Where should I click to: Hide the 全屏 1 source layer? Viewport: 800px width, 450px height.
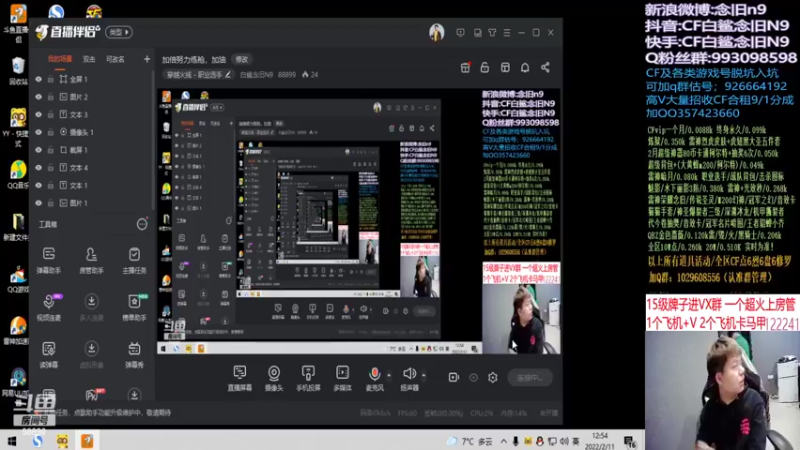point(38,79)
